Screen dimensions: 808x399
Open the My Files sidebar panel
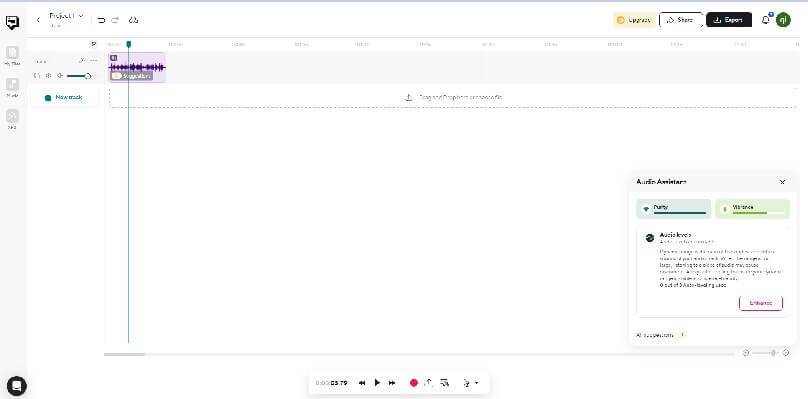click(x=12, y=56)
